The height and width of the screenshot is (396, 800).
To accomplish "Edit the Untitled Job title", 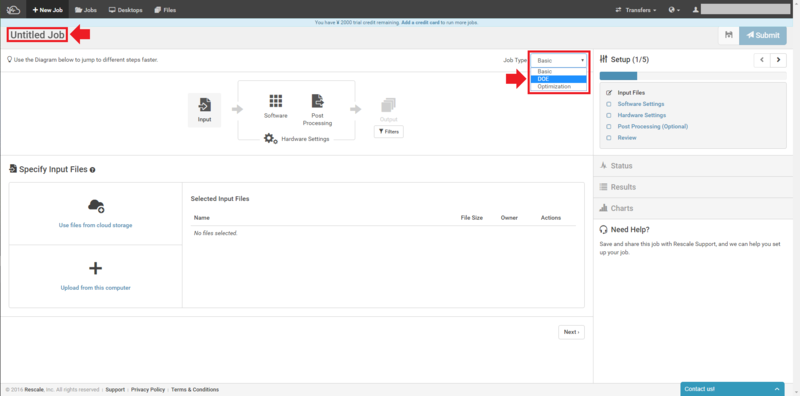I will click(37, 35).
